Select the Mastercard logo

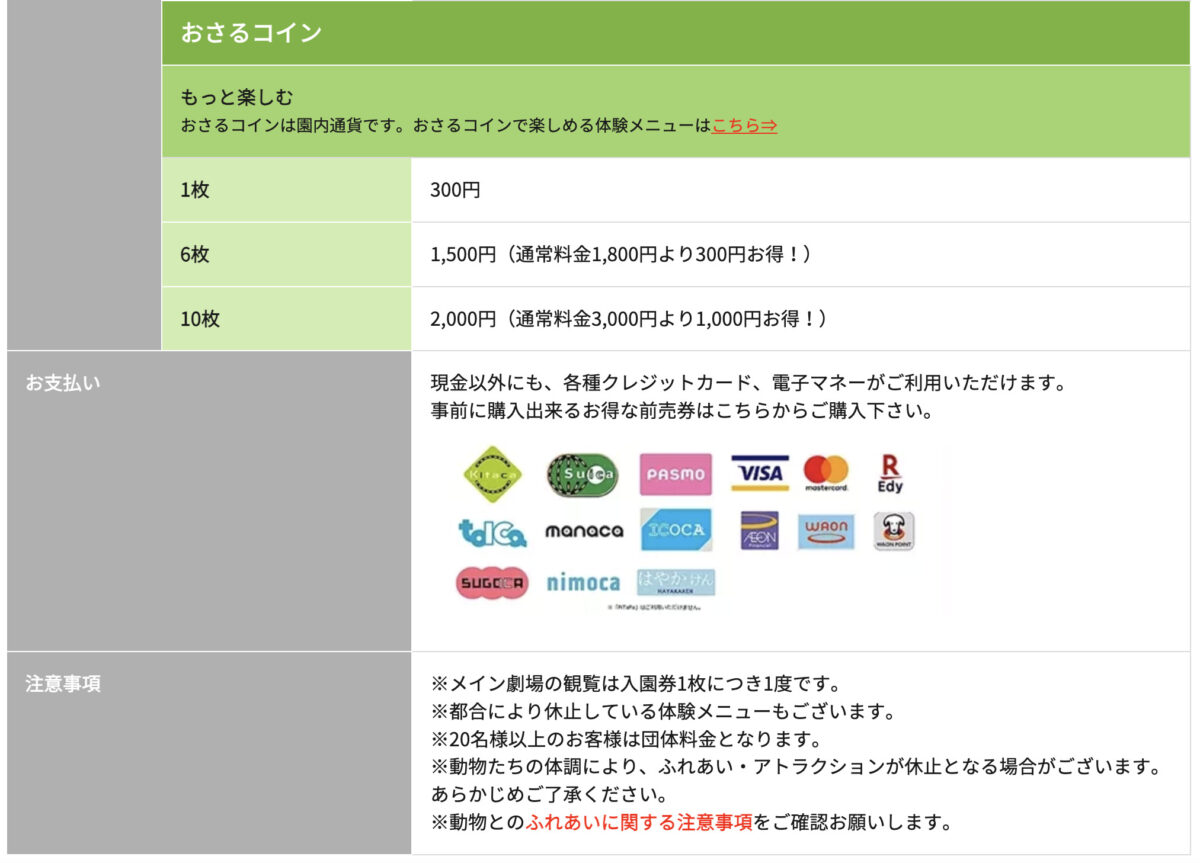[x=826, y=473]
